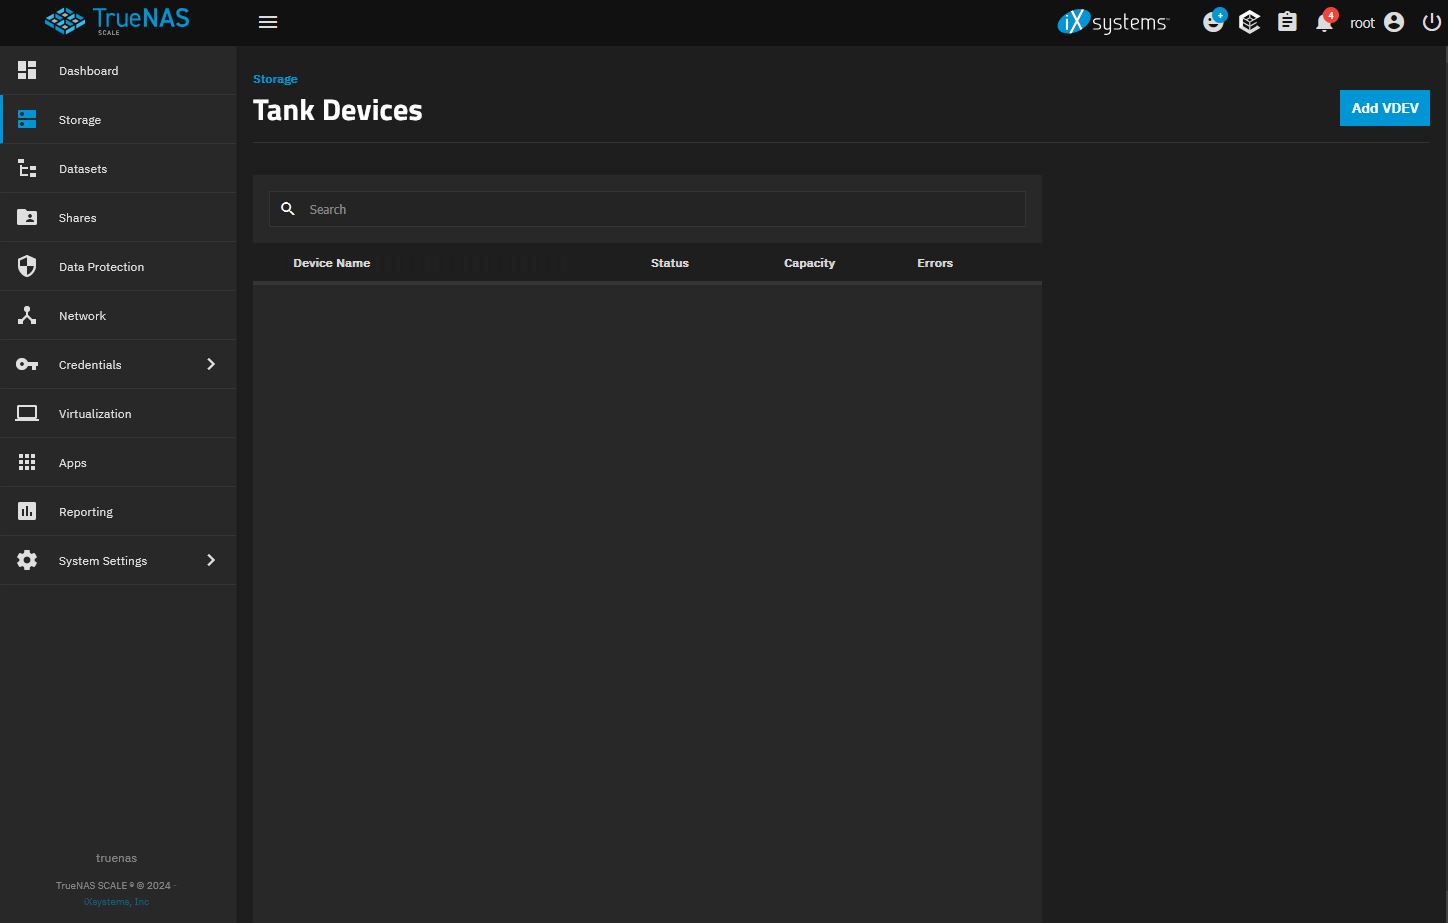This screenshot has width=1448, height=923.
Task: Click the hamburger menu icon to collapse sidebar
Action: click(x=267, y=22)
